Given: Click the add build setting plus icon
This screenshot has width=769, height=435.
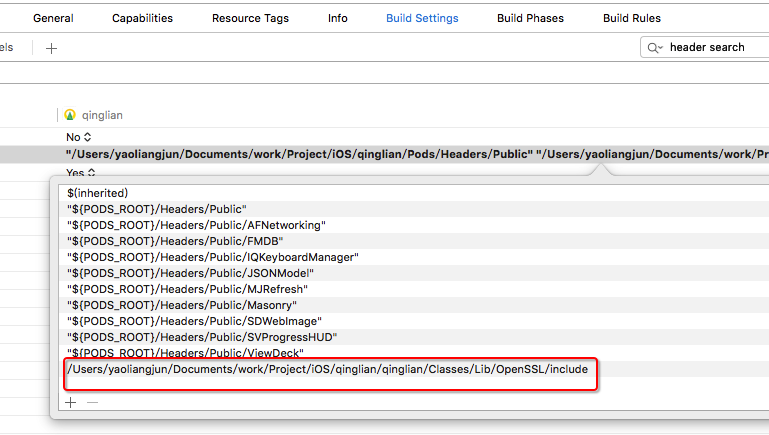Looking at the screenshot, I should pos(52,47).
